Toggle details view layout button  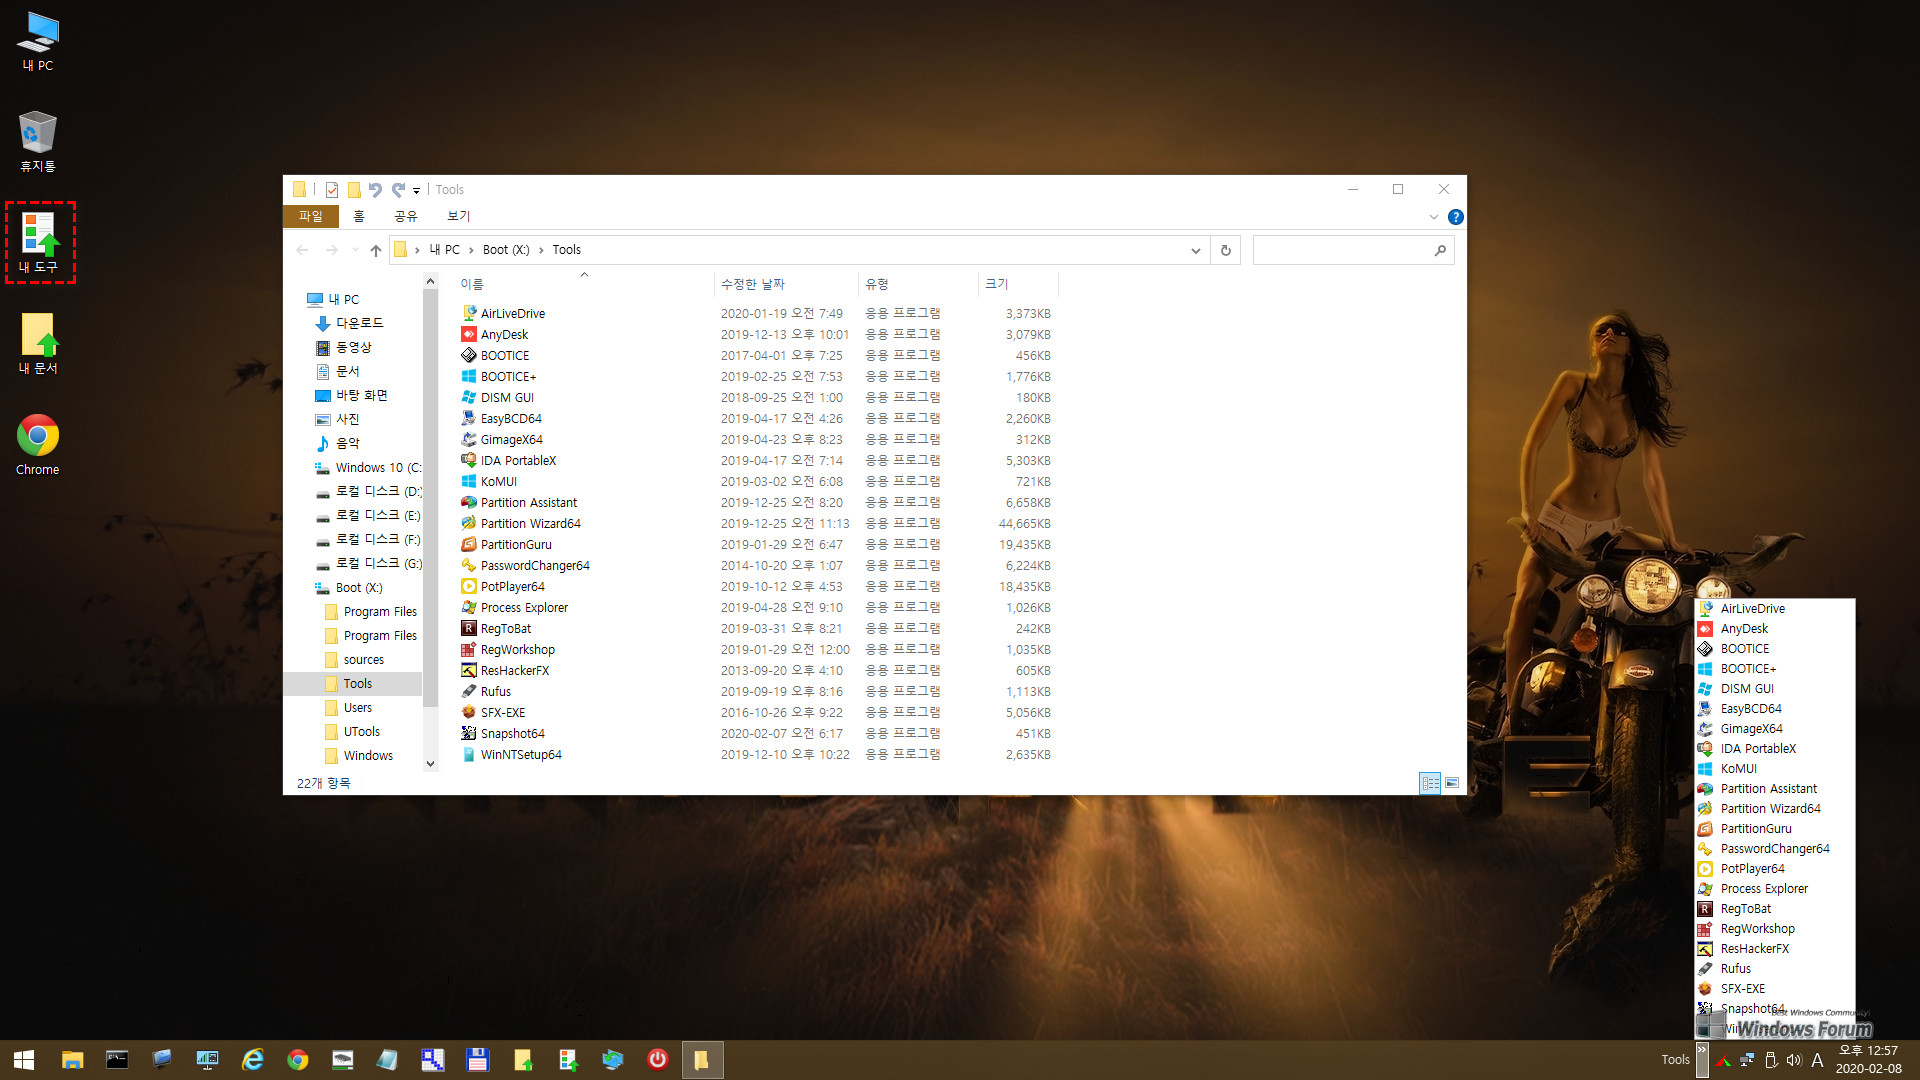pyautogui.click(x=1429, y=782)
